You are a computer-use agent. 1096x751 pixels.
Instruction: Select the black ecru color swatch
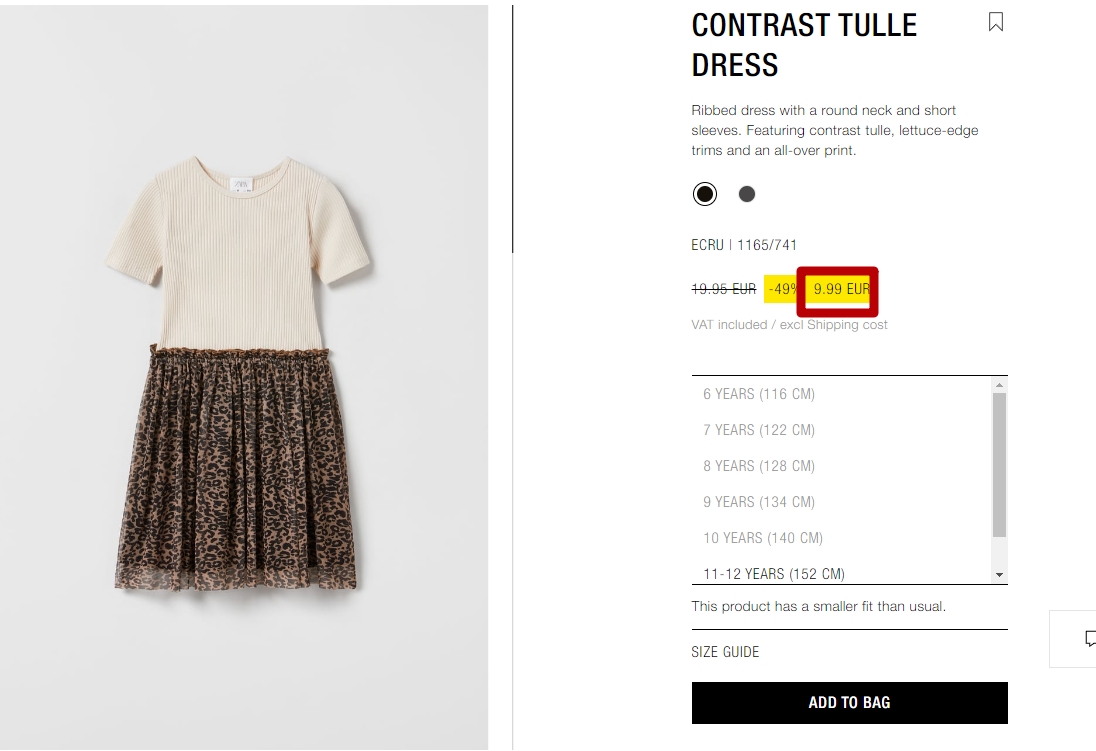coord(705,194)
